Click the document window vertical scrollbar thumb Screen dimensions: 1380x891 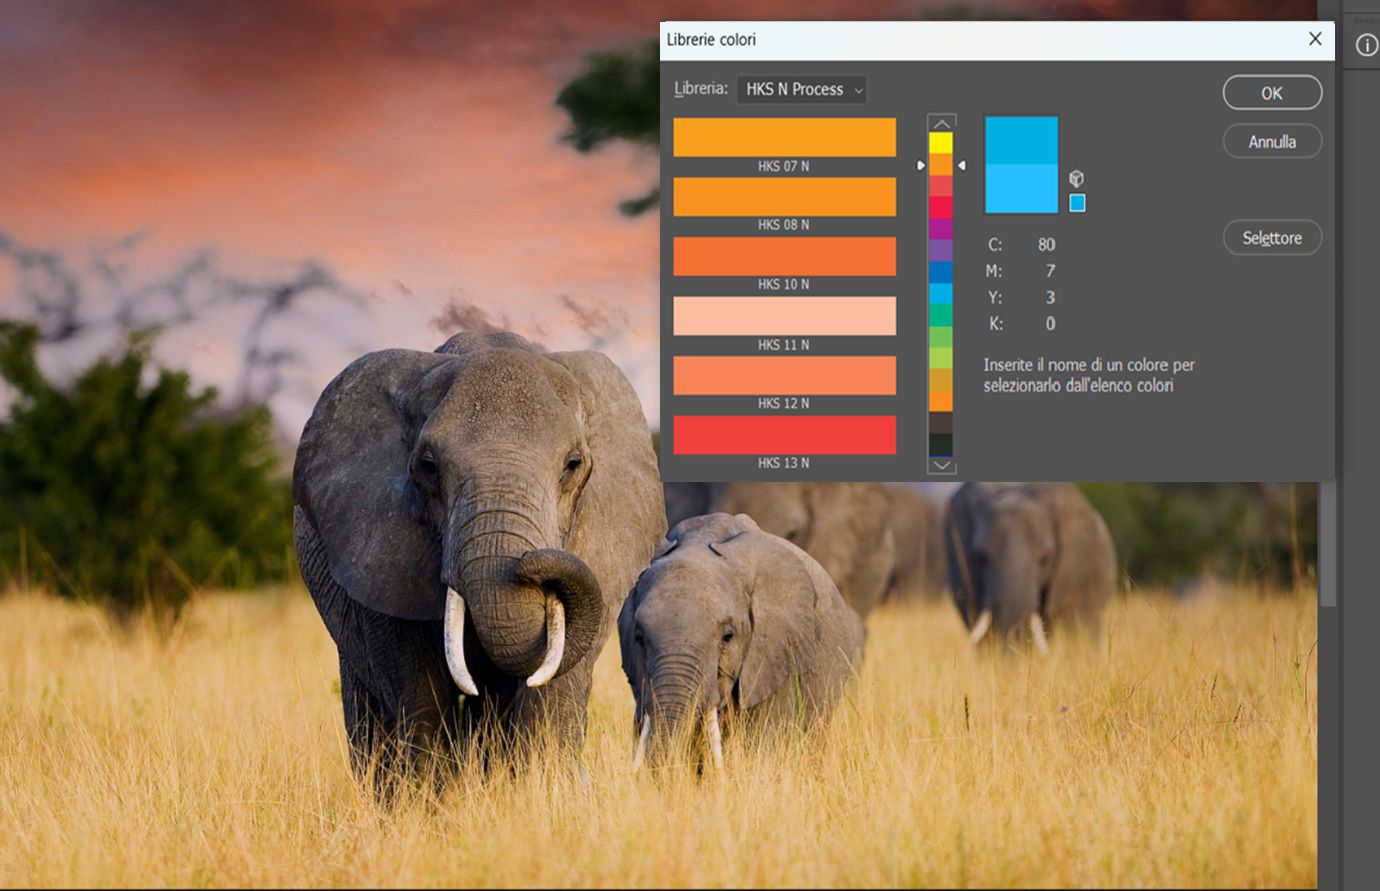1328,545
